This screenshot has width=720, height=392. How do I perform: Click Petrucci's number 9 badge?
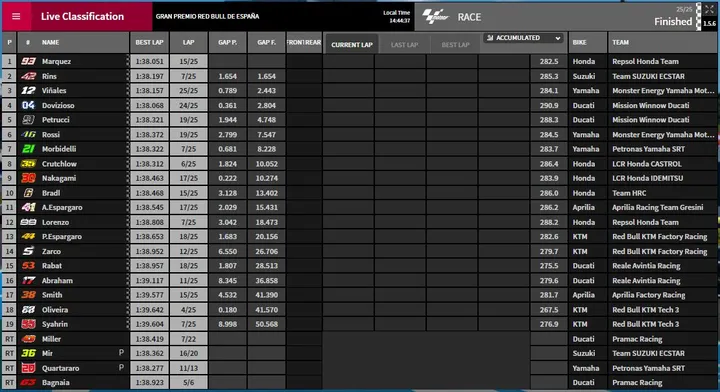(28, 120)
